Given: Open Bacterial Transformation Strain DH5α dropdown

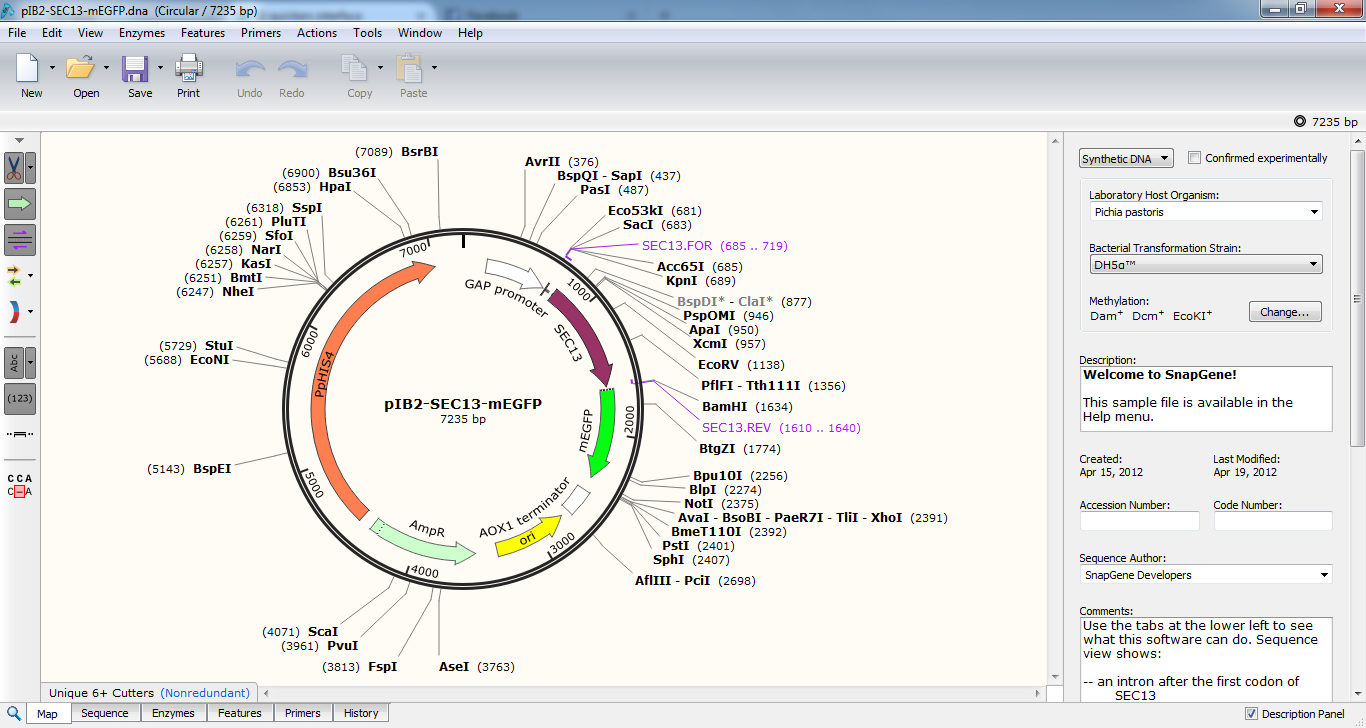Looking at the screenshot, I should [x=1206, y=265].
